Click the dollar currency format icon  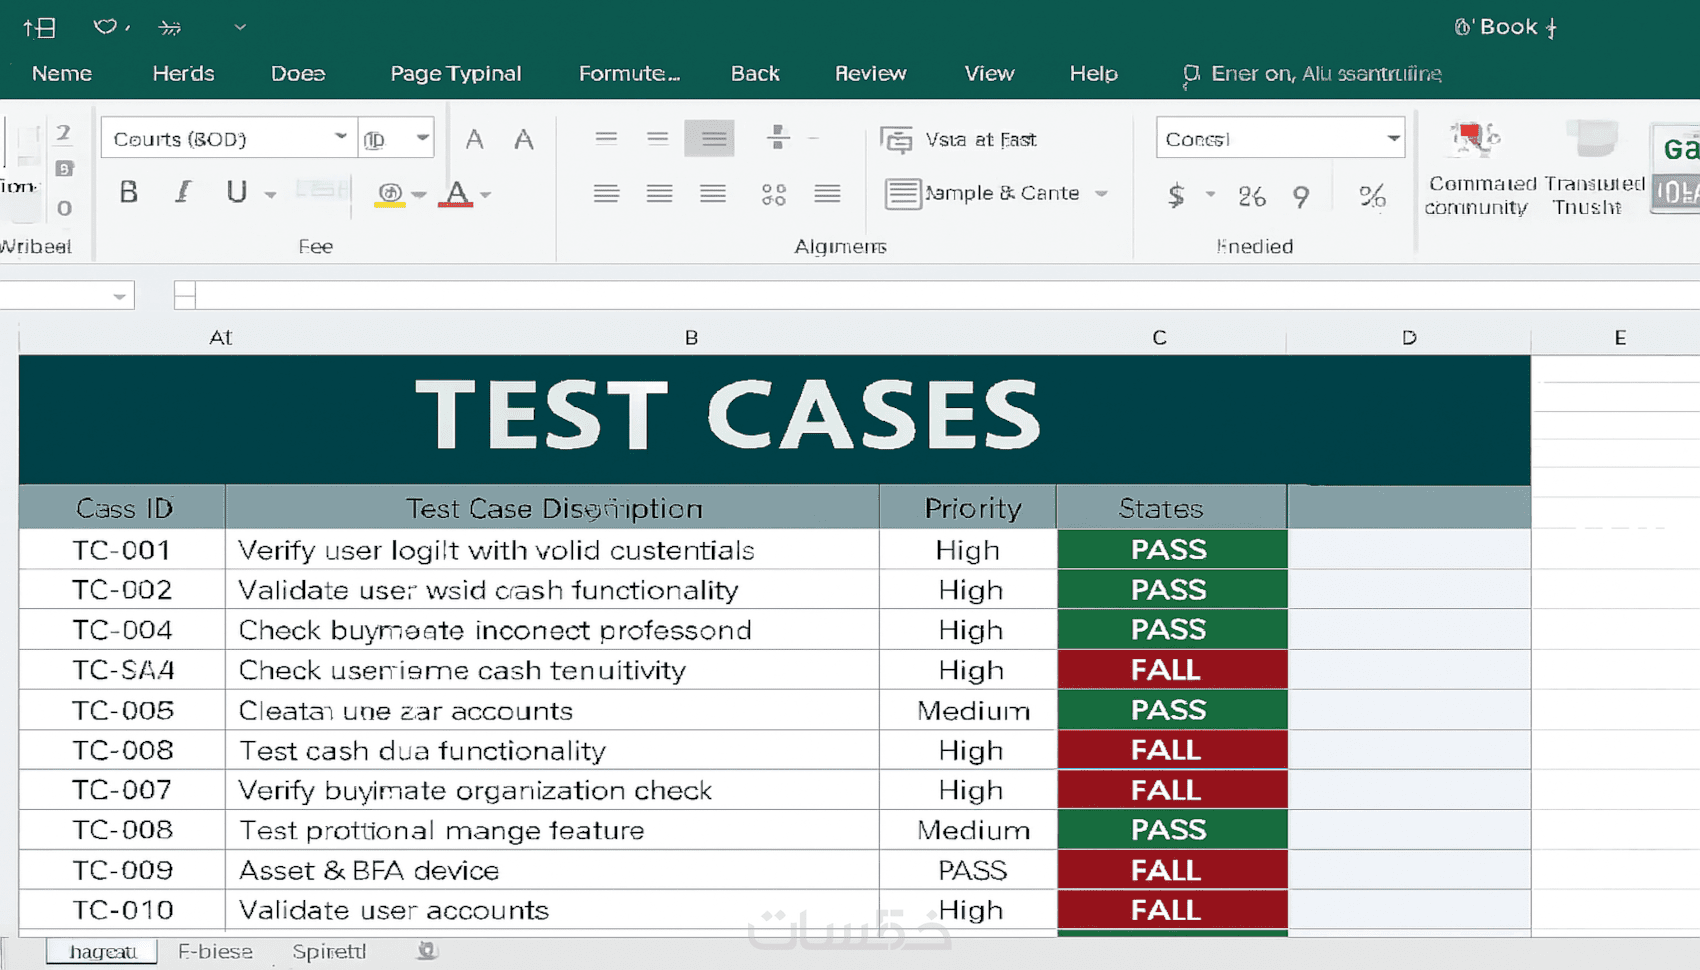[x=1177, y=195]
